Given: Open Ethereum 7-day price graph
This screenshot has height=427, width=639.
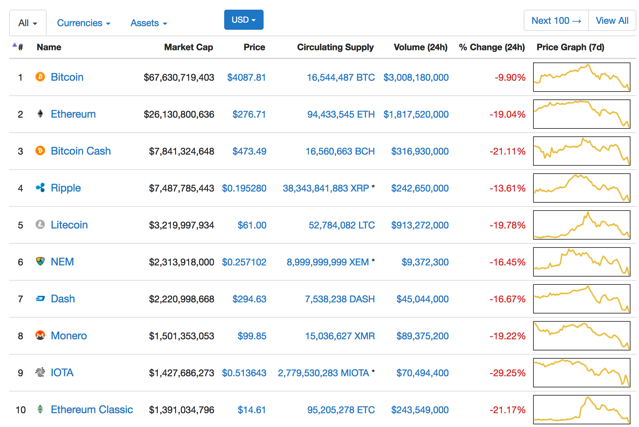Looking at the screenshot, I should (582, 114).
